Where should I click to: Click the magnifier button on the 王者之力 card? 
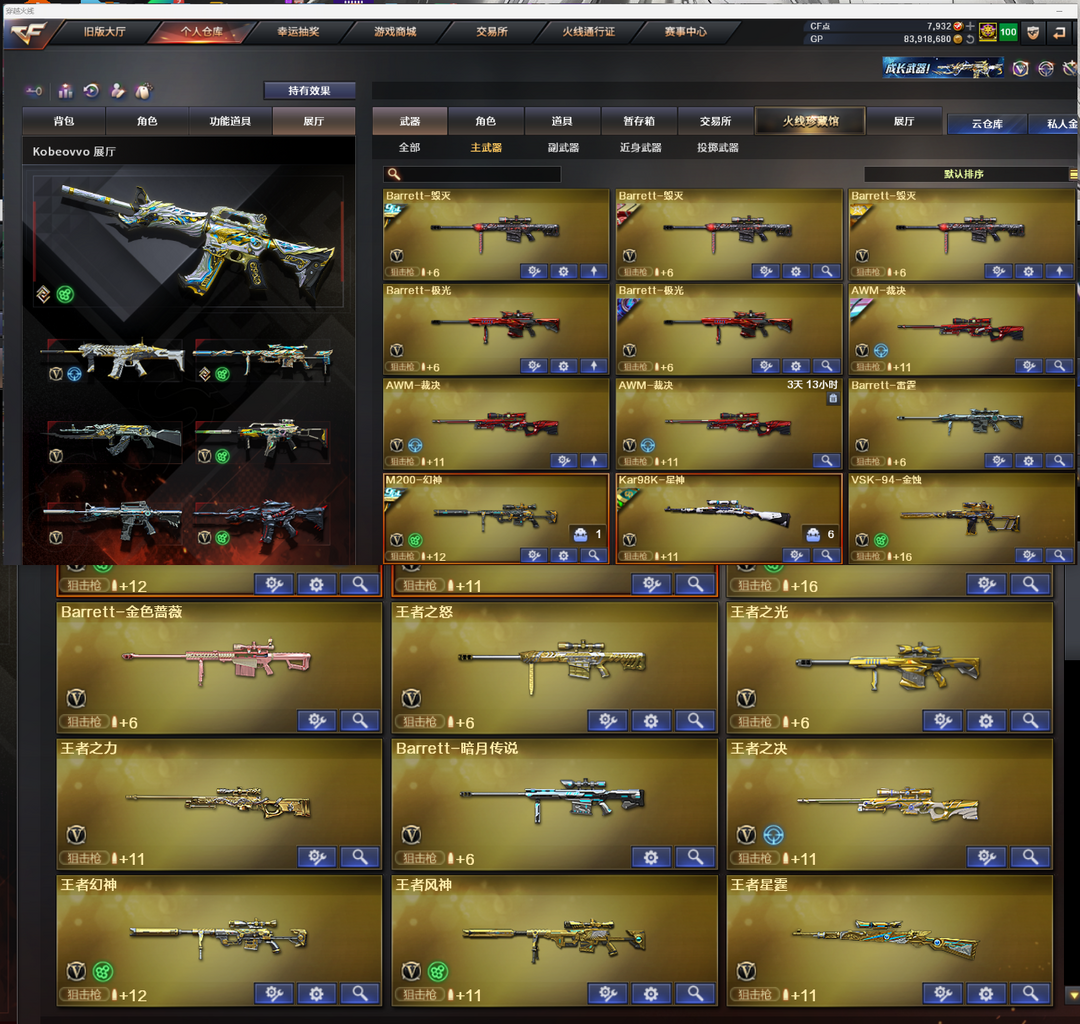[x=360, y=857]
